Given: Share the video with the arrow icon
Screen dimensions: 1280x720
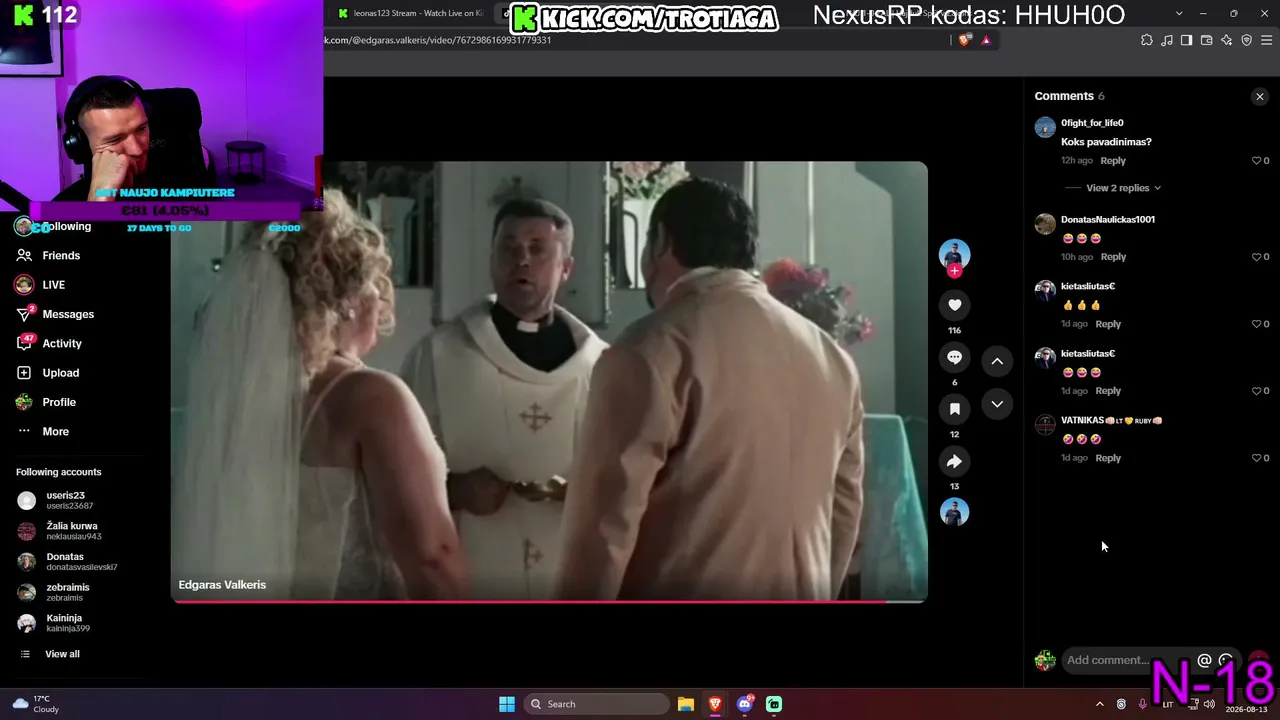Looking at the screenshot, I should coord(954,461).
